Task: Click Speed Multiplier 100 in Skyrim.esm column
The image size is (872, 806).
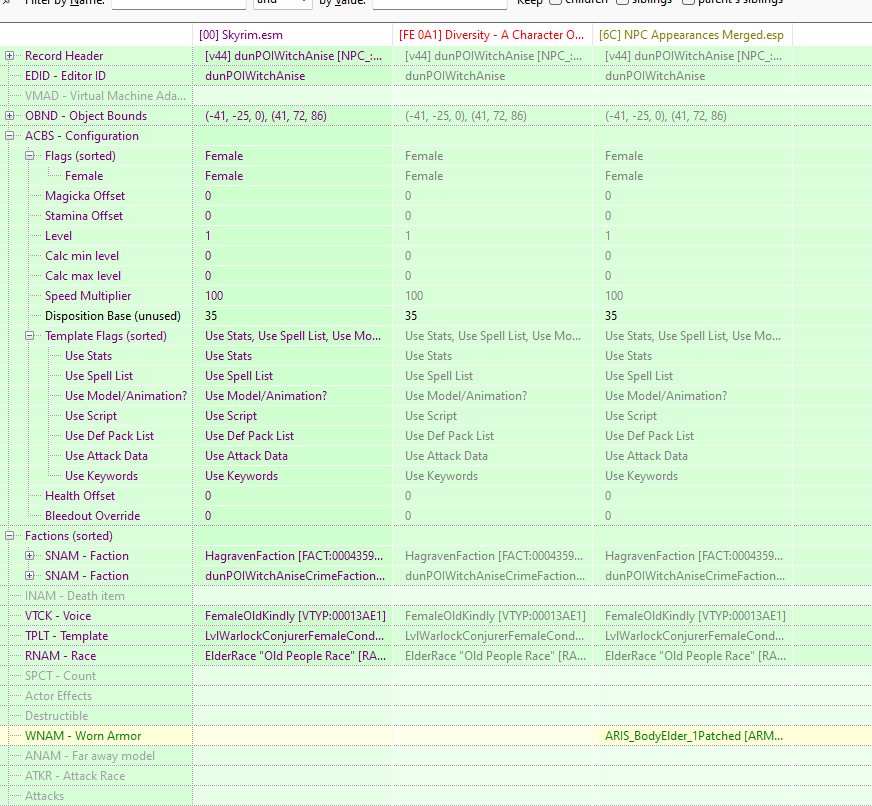Action: (293, 296)
